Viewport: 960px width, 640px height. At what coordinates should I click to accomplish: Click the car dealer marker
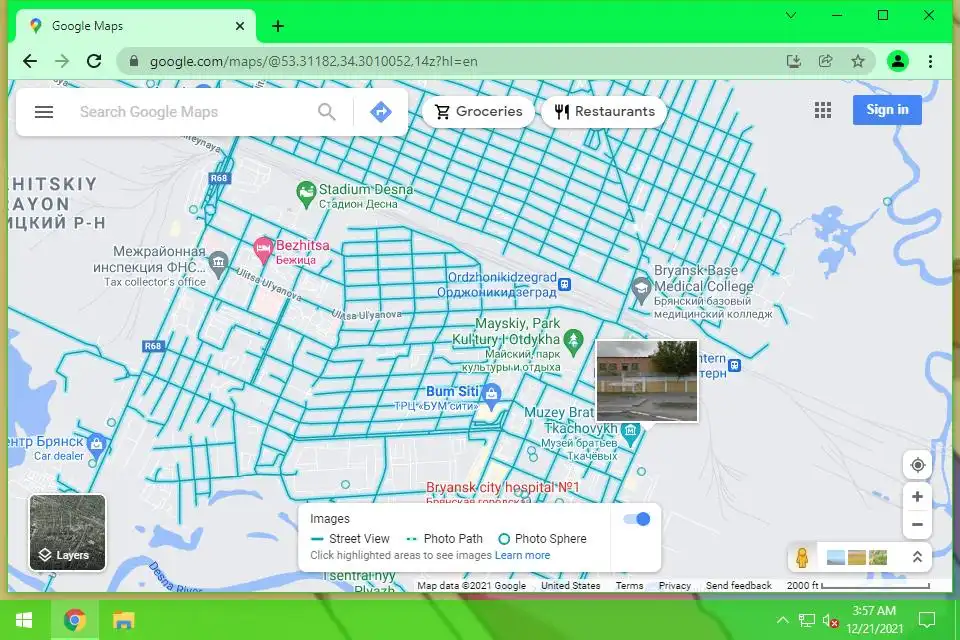(96, 445)
